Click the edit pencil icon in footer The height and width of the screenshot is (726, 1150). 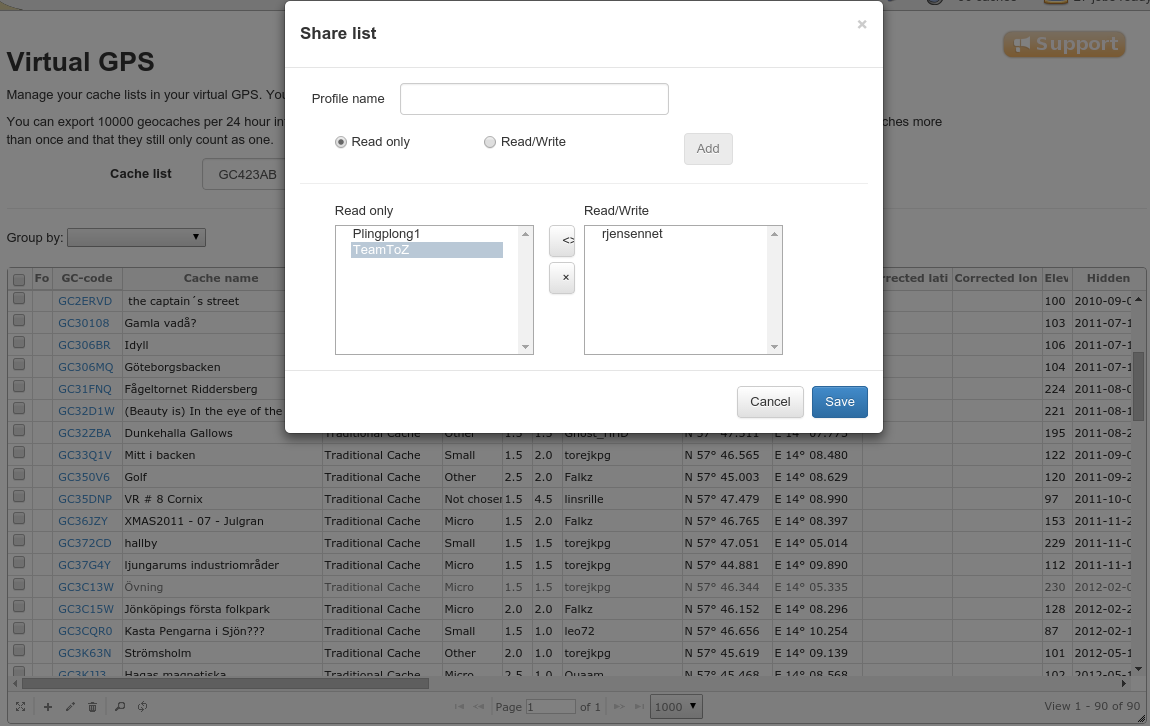click(x=70, y=707)
